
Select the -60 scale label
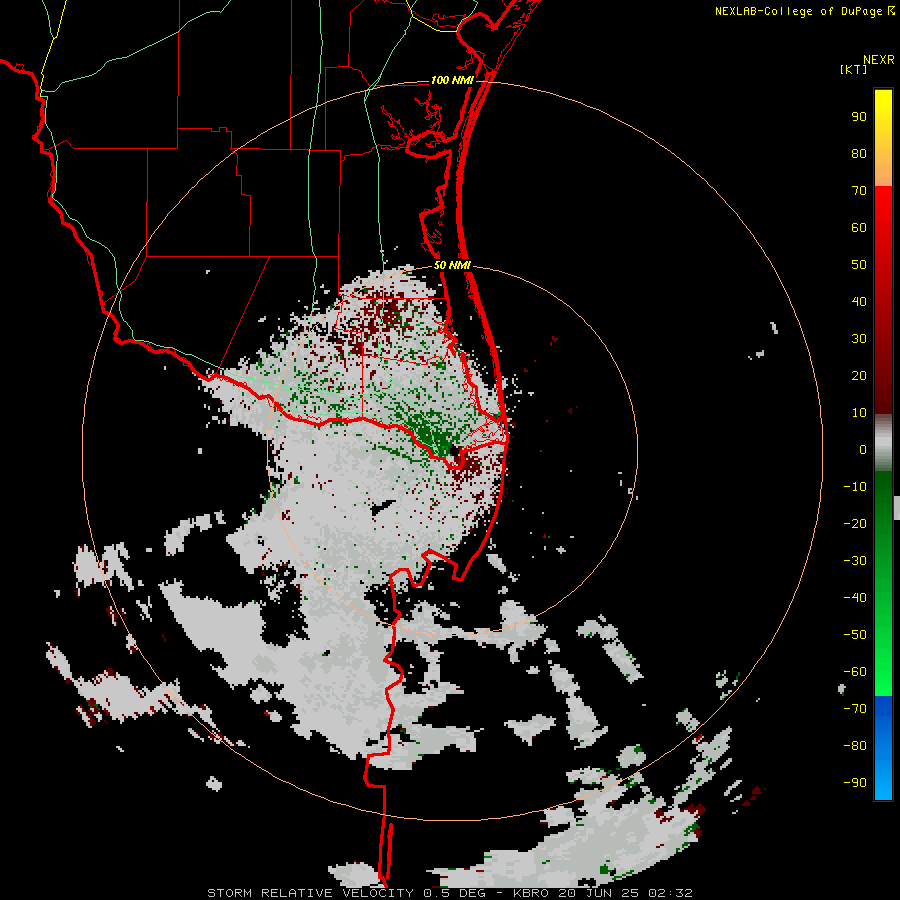[x=855, y=672]
